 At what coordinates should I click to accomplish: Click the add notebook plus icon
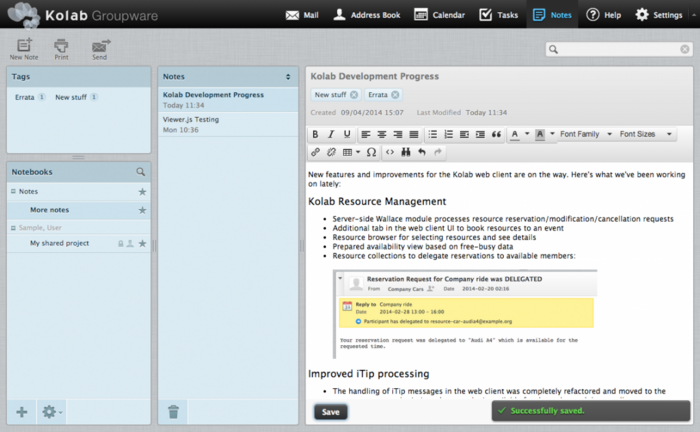22,411
